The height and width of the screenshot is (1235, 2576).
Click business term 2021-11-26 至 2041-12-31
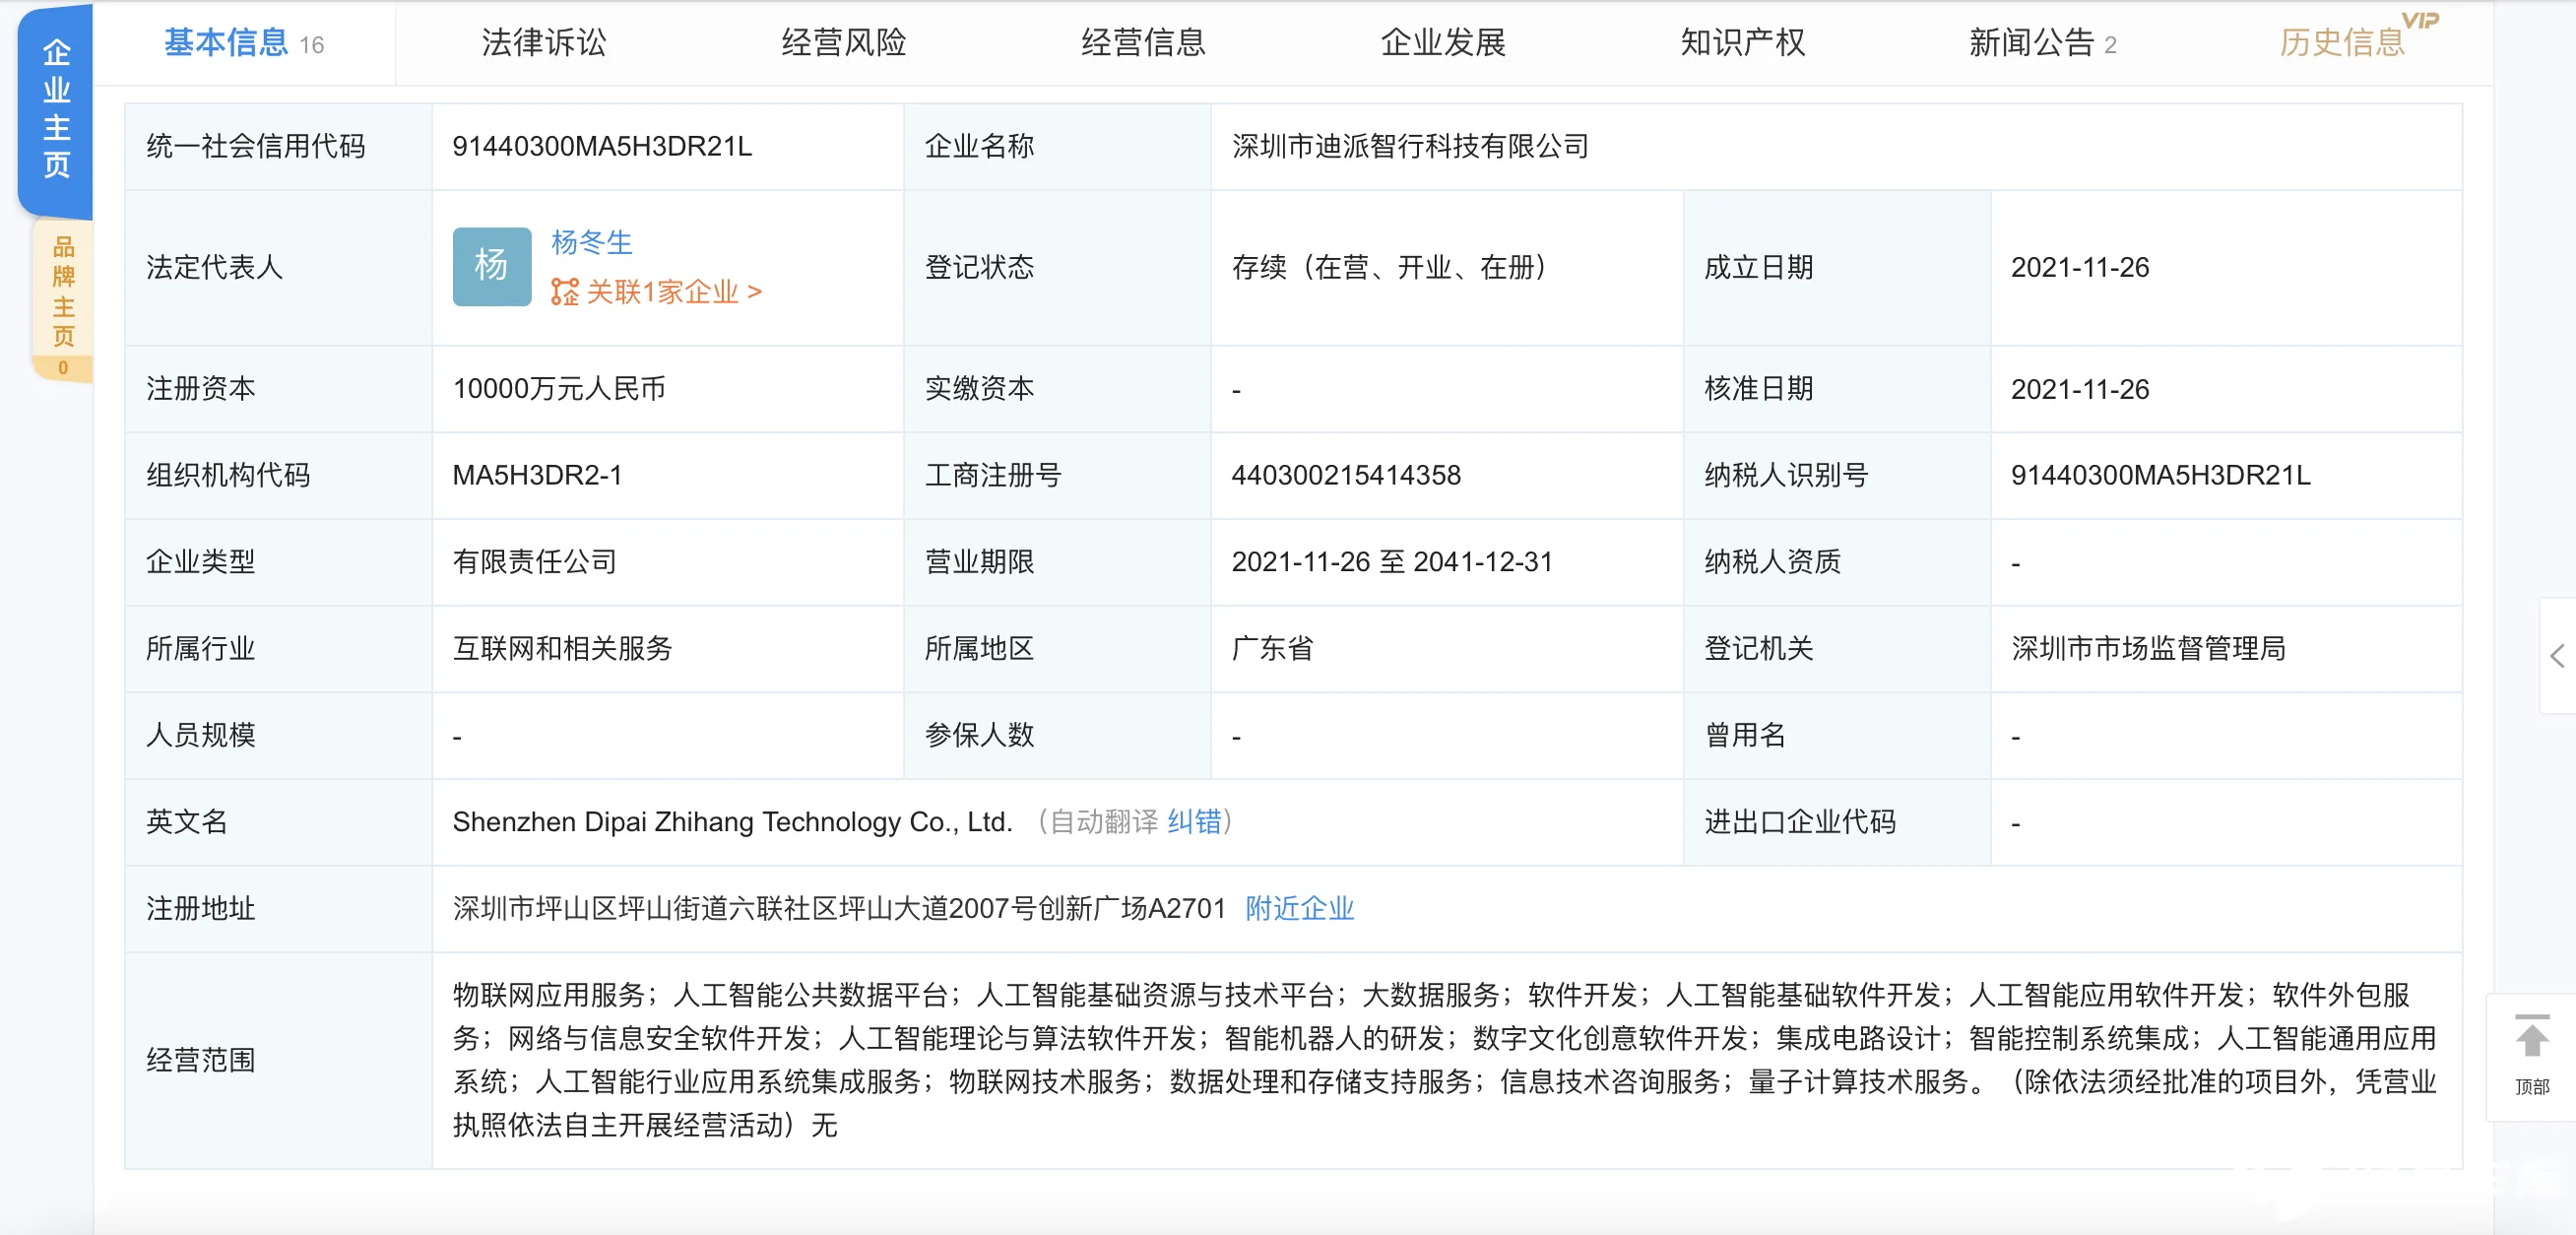pos(1392,562)
